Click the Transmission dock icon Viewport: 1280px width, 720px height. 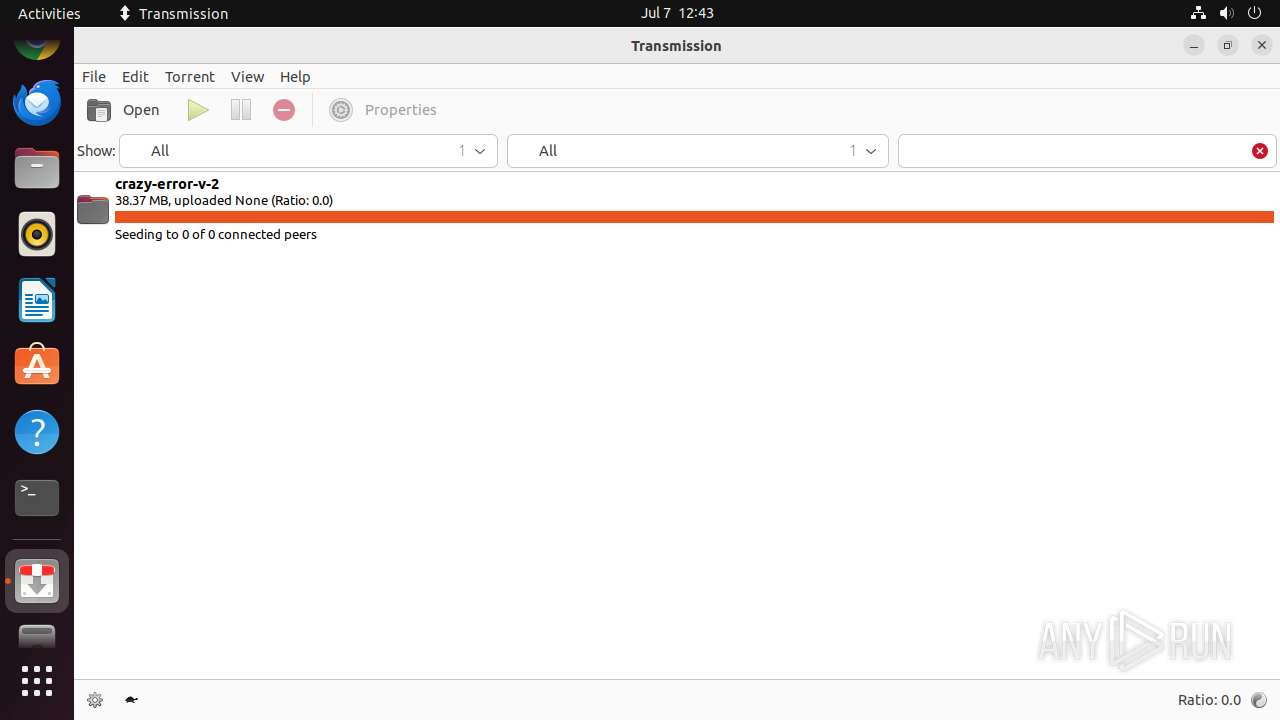(x=37, y=581)
